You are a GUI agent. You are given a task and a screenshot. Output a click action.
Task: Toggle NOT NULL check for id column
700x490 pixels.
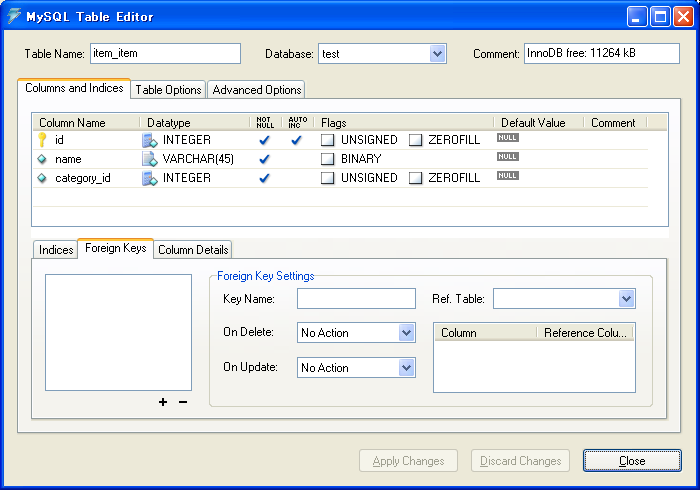point(264,140)
